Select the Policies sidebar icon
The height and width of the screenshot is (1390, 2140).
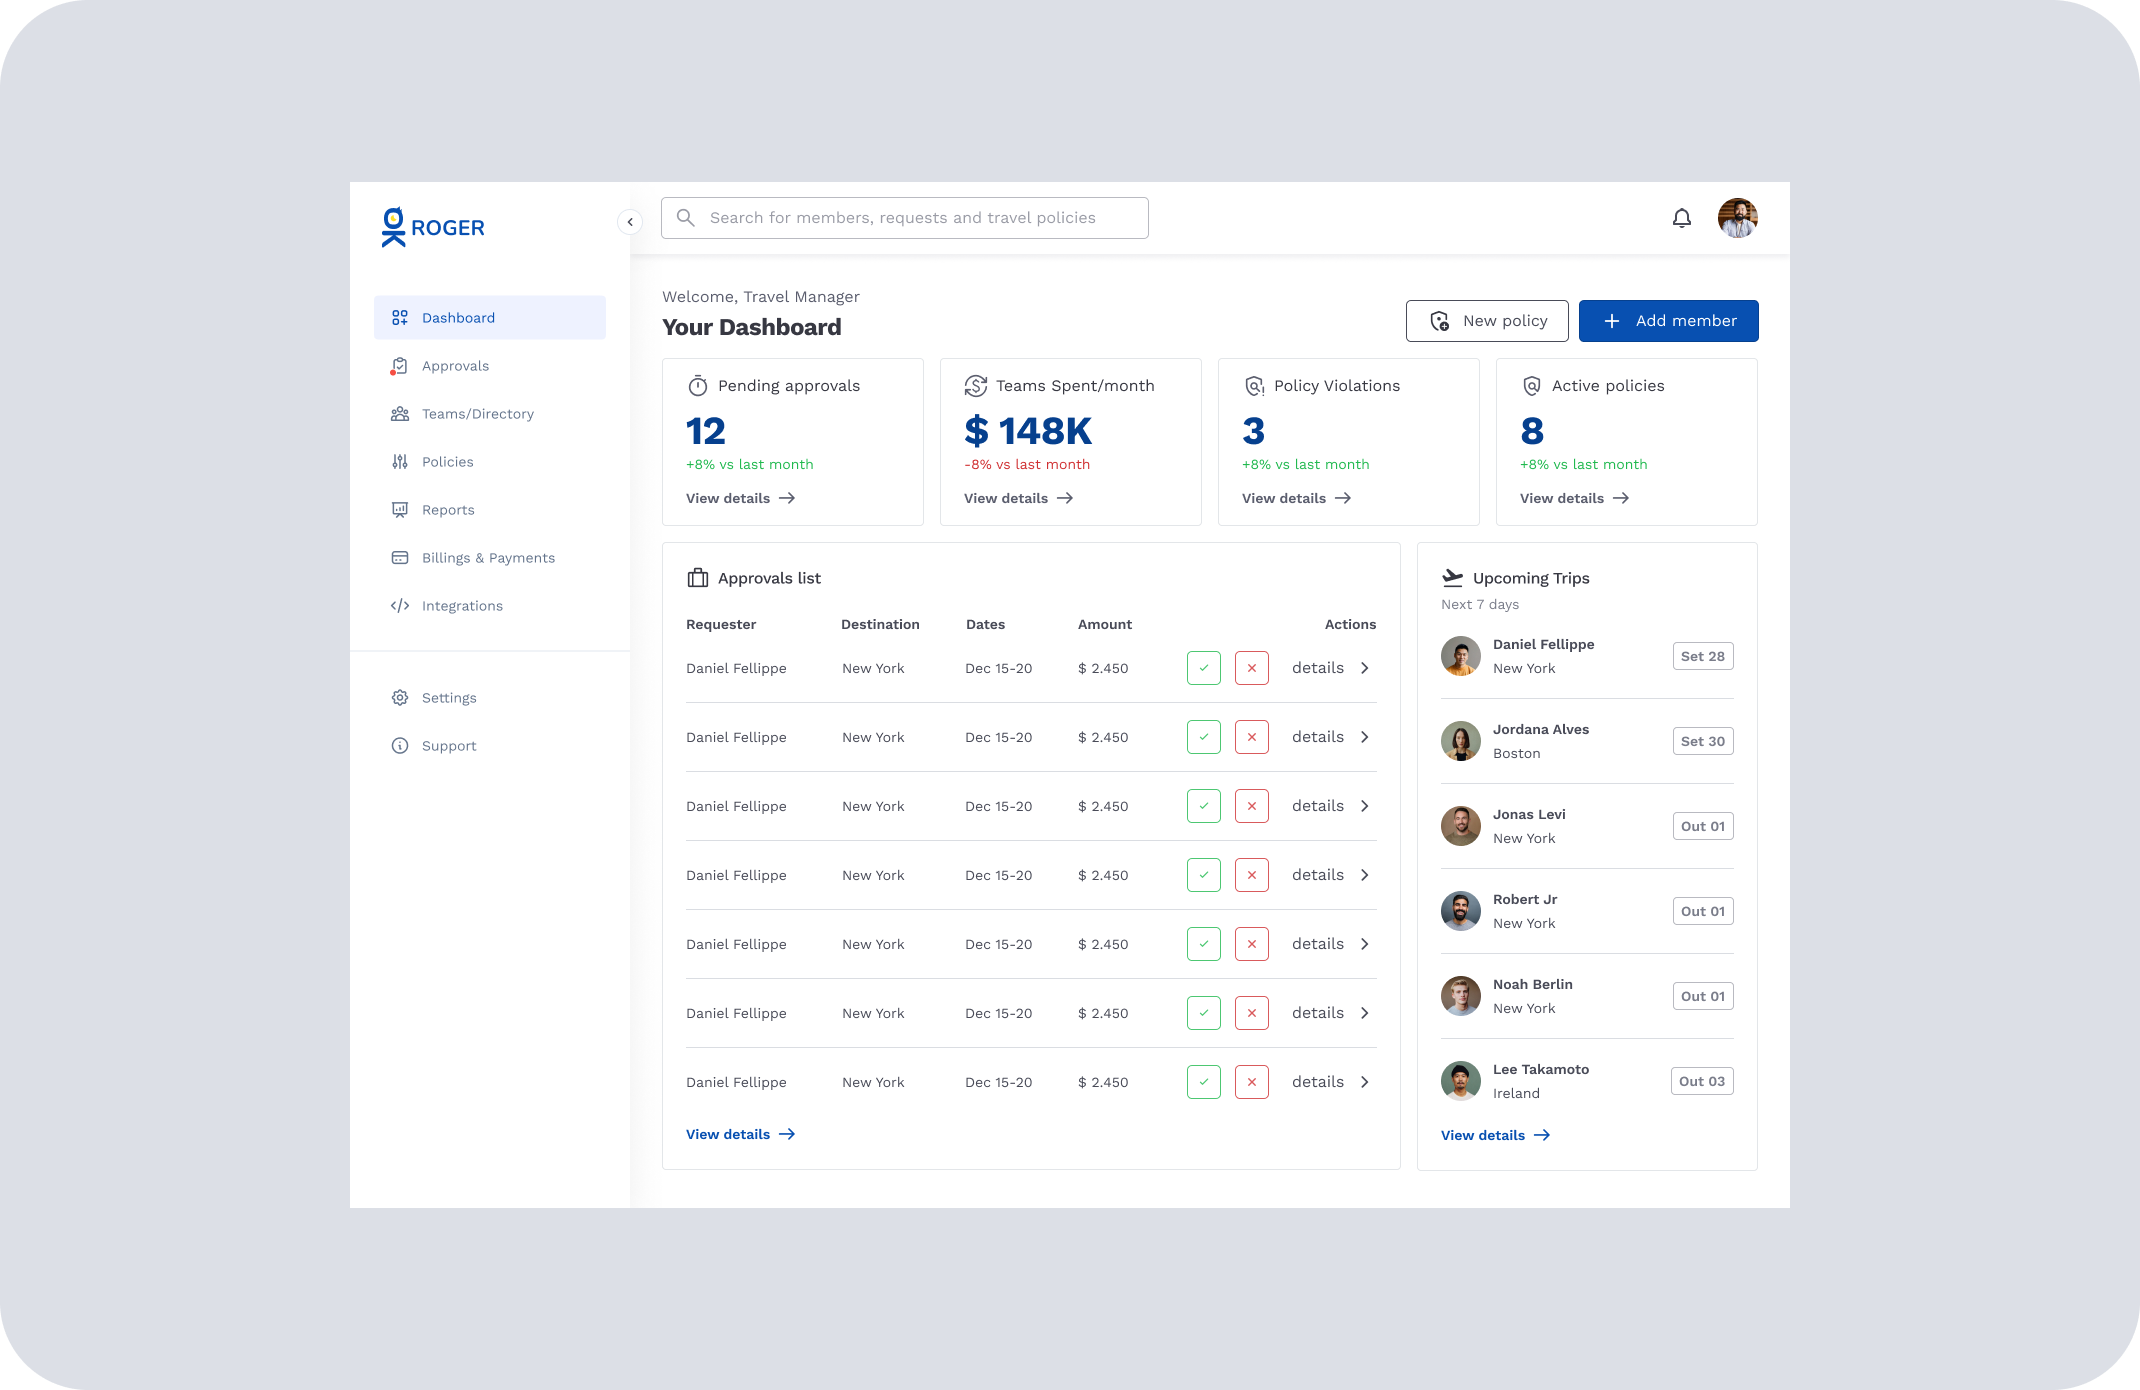pyautogui.click(x=400, y=461)
